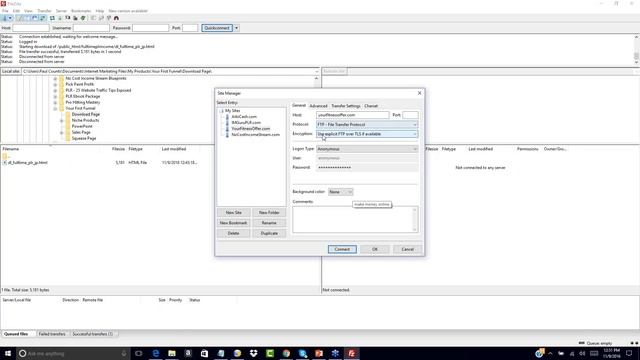Select the YourFitnessOffer.com site entry
This screenshot has height=360, width=640.
tap(251, 129)
